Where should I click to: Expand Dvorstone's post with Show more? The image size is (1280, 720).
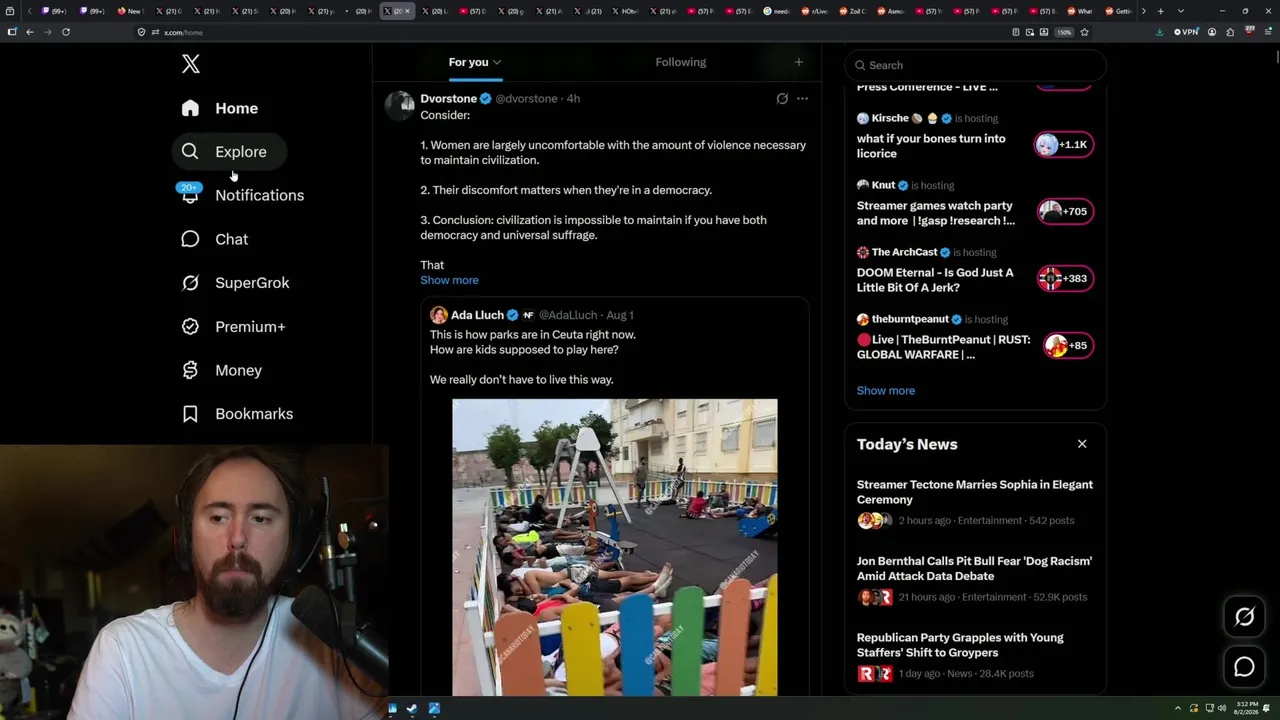(449, 280)
